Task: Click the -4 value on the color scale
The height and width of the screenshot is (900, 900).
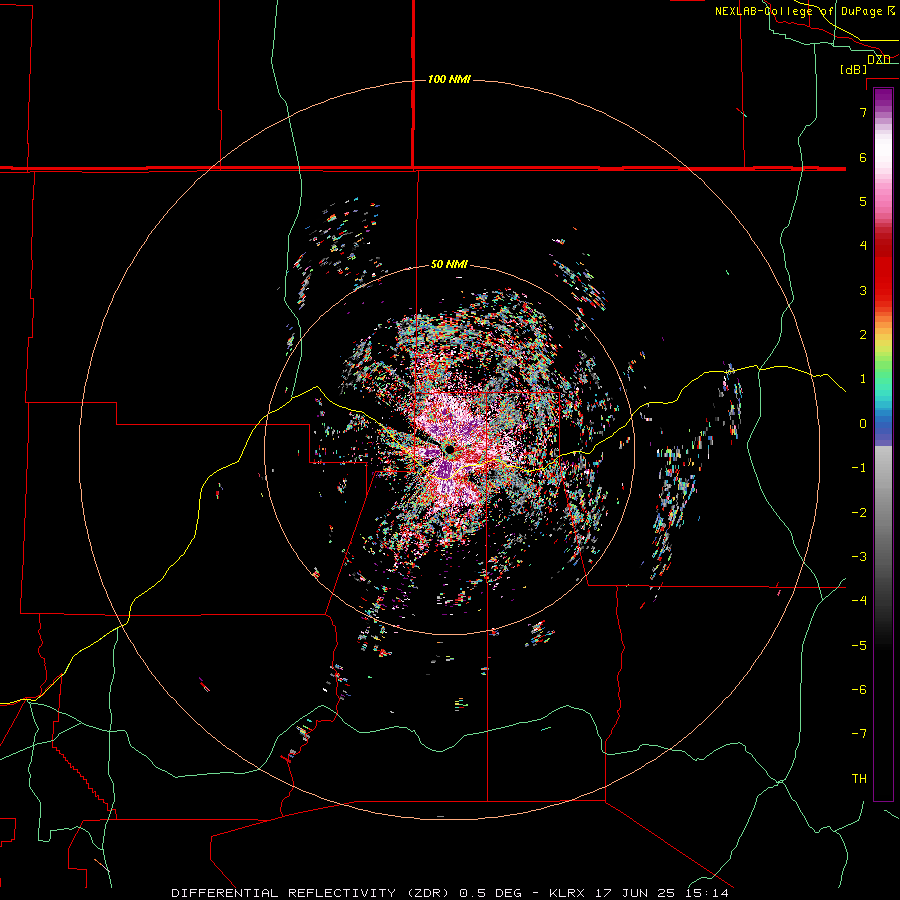Action: click(x=859, y=601)
